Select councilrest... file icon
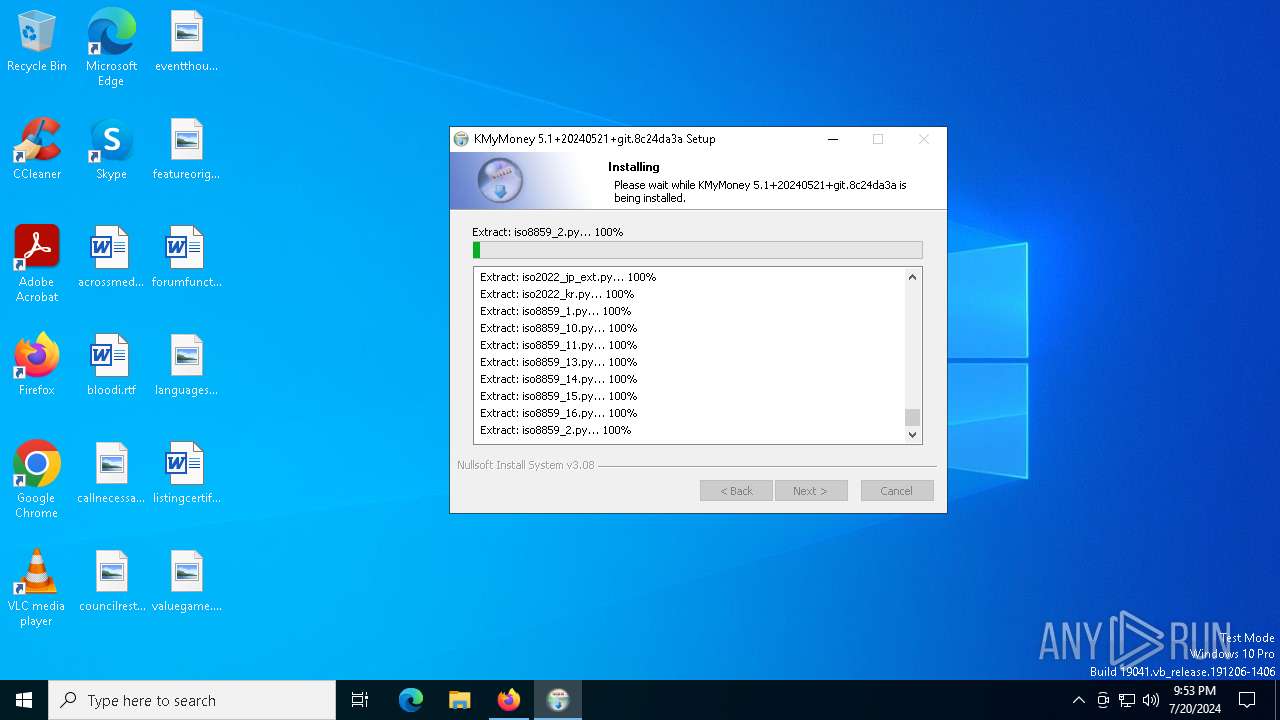The height and width of the screenshot is (720, 1280). pyautogui.click(x=111, y=582)
